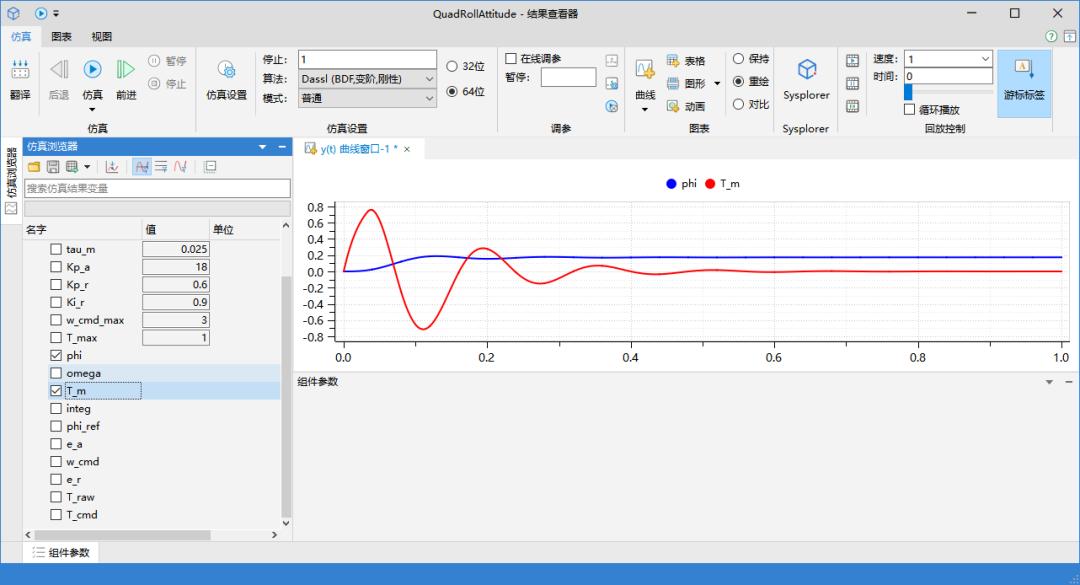Open the 组件参数 panel dropdown arrow

[x=1049, y=382]
